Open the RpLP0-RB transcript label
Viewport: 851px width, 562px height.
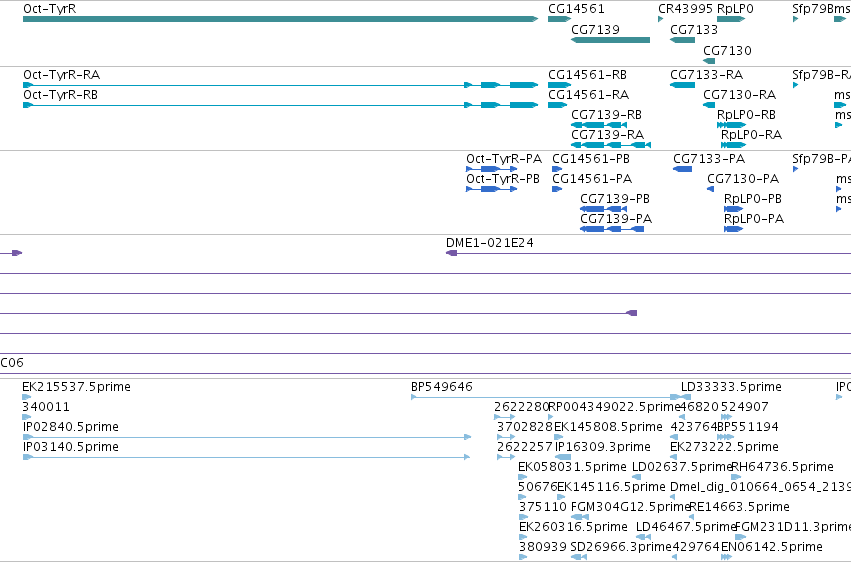pos(746,114)
